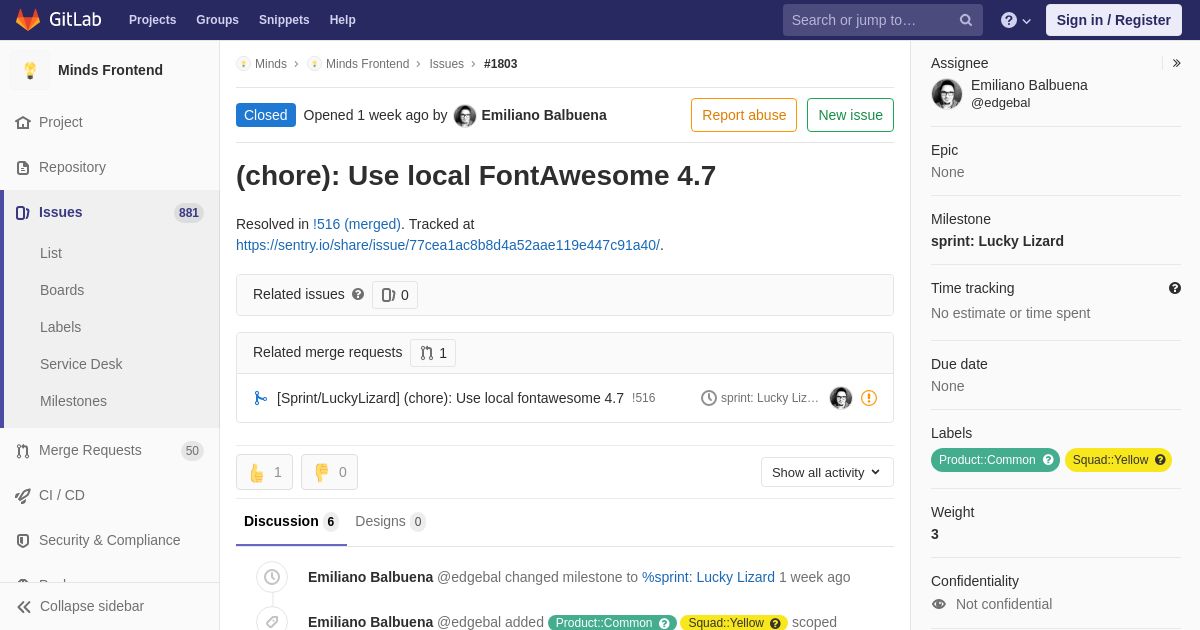The width and height of the screenshot is (1200, 630).
Task: Click the Related issues help icon
Action: coord(358,294)
